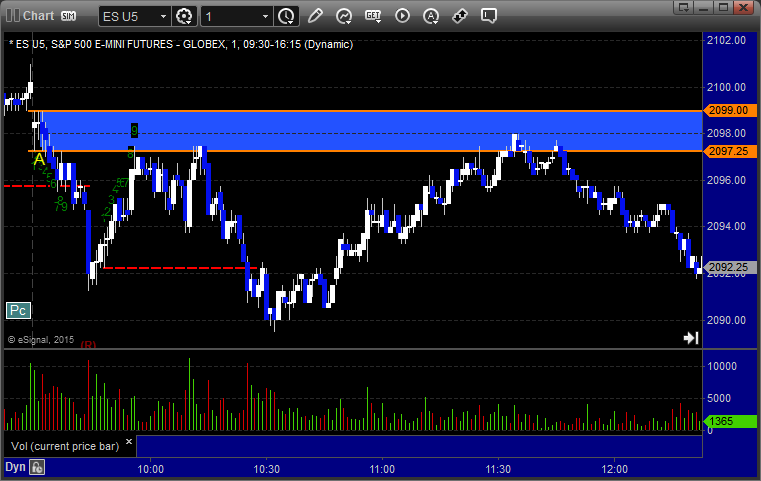Select the orange 2097.25 price line tag

(730, 151)
